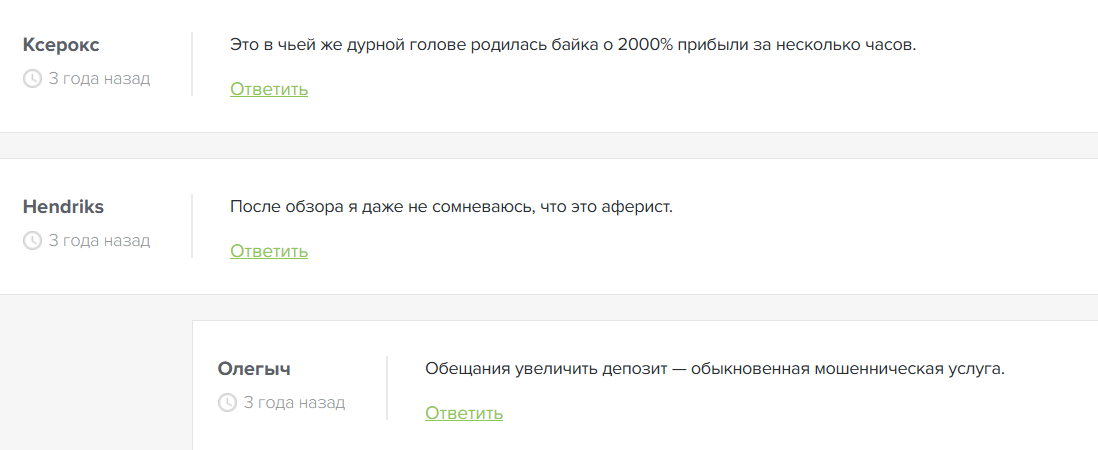This screenshot has width=1098, height=450.
Task: Click the '3 года назад' timestamp under Ксерокс
Action: (x=99, y=78)
